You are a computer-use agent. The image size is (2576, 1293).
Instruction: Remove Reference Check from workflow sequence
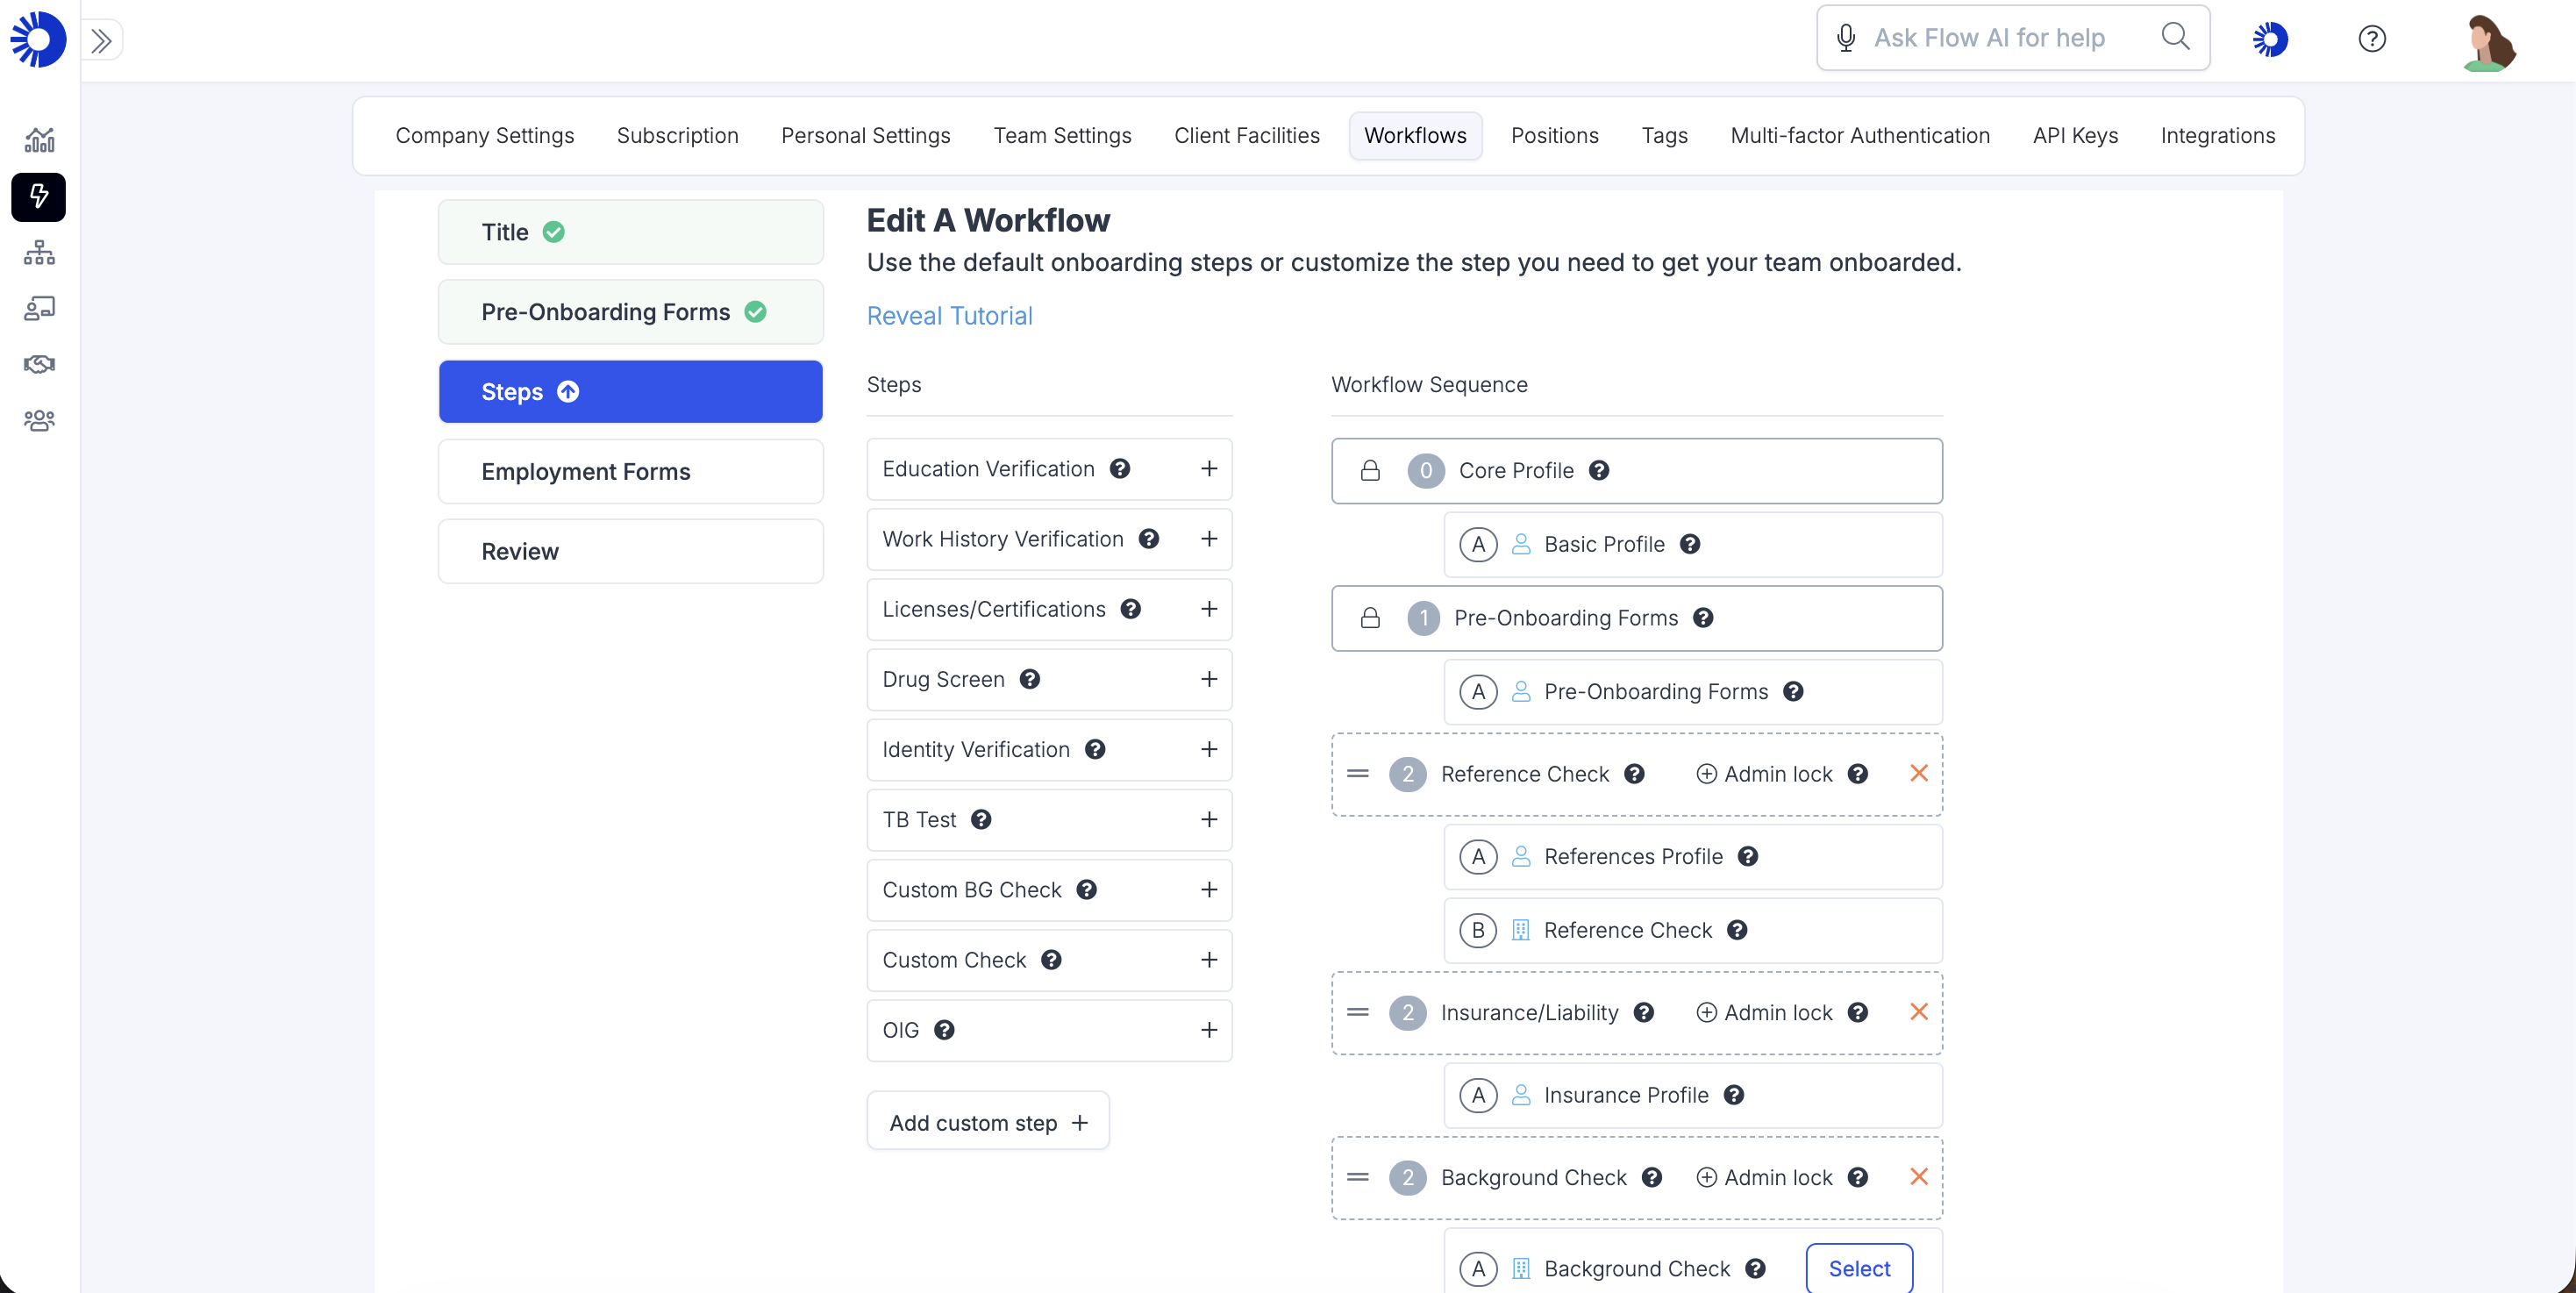pos(1918,773)
